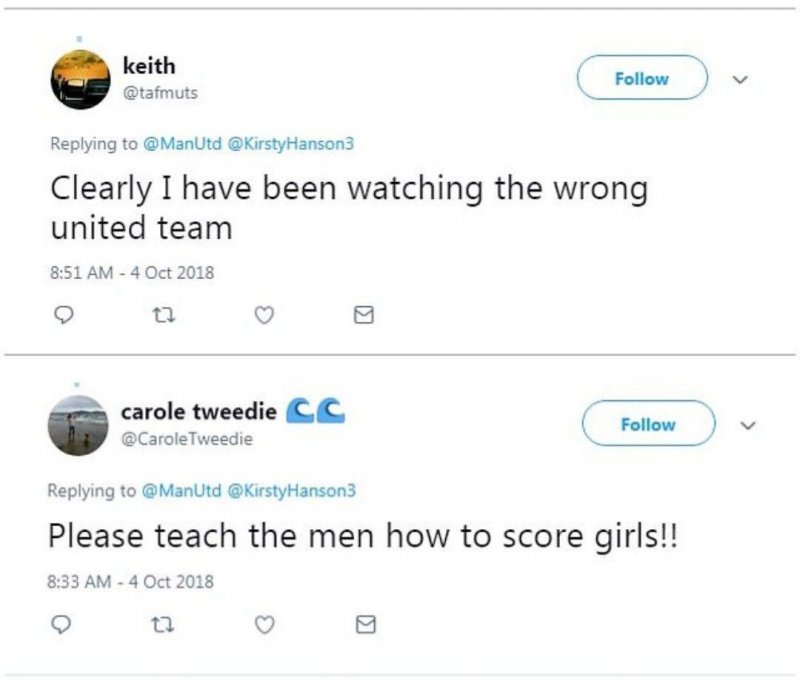Send keith's tweet via direct message
The width and height of the screenshot is (800, 694).
(x=365, y=316)
